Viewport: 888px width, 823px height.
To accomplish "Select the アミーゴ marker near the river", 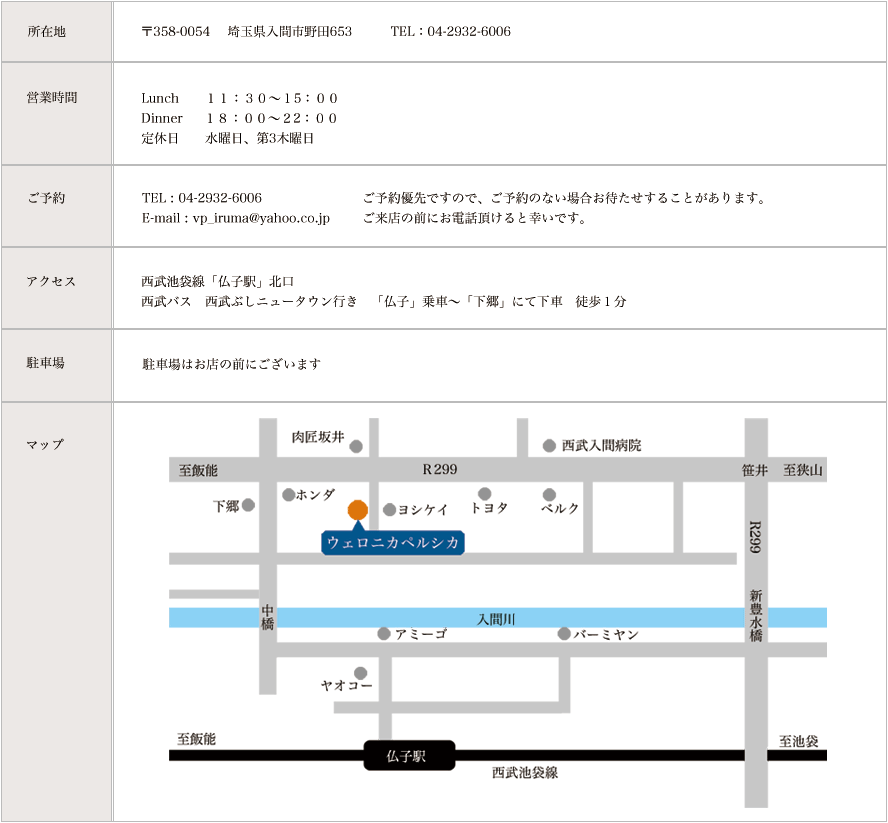I will coord(383,632).
